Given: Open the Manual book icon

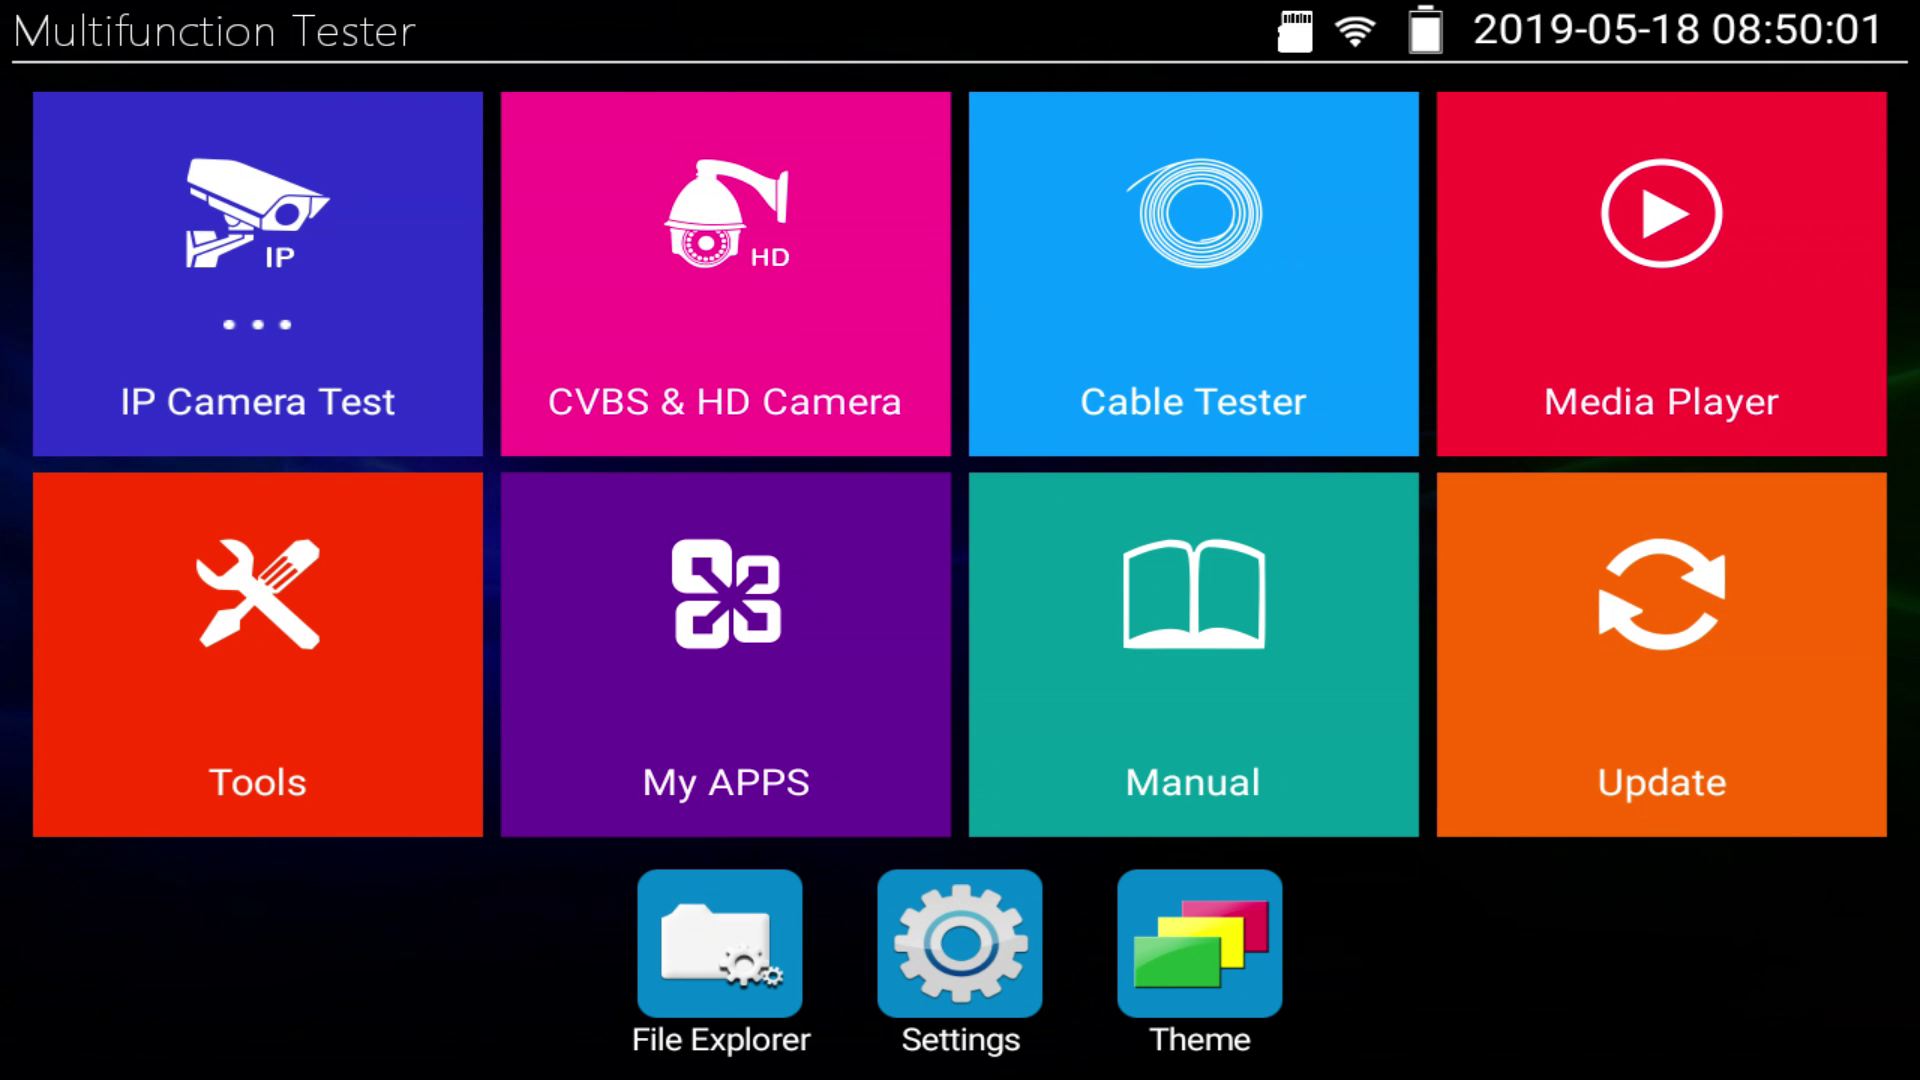Looking at the screenshot, I should [x=1193, y=594].
